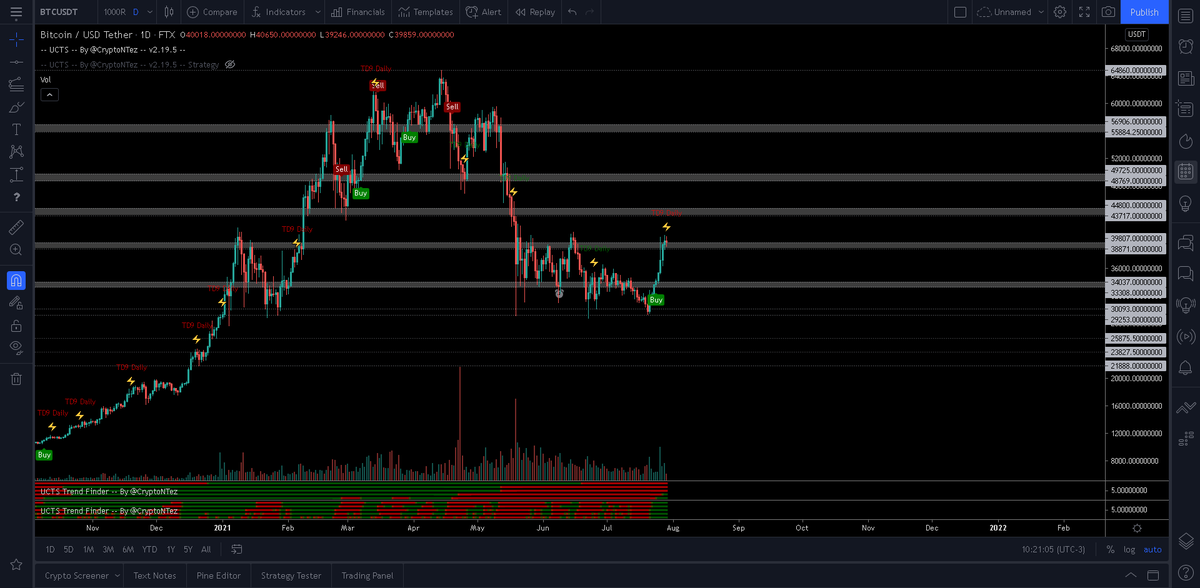The image size is (1200, 588).
Task: Open the go to date tool
Action: pos(237,549)
